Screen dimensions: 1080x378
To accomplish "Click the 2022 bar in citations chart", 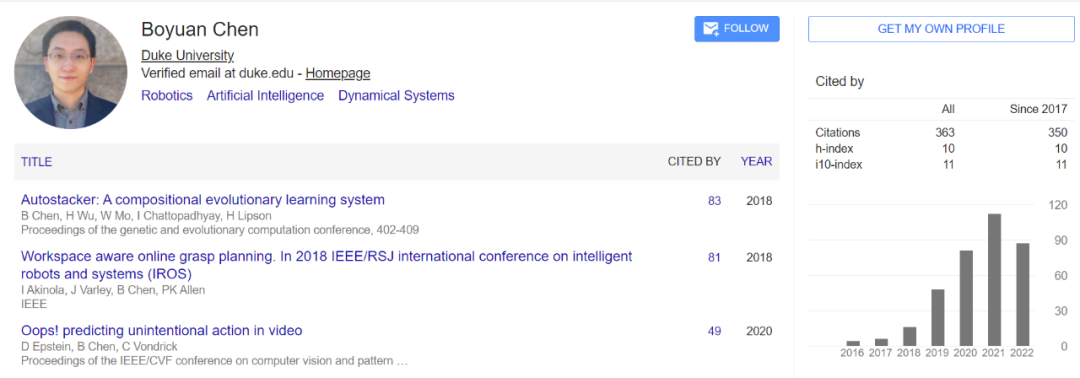I will 1023,295.
